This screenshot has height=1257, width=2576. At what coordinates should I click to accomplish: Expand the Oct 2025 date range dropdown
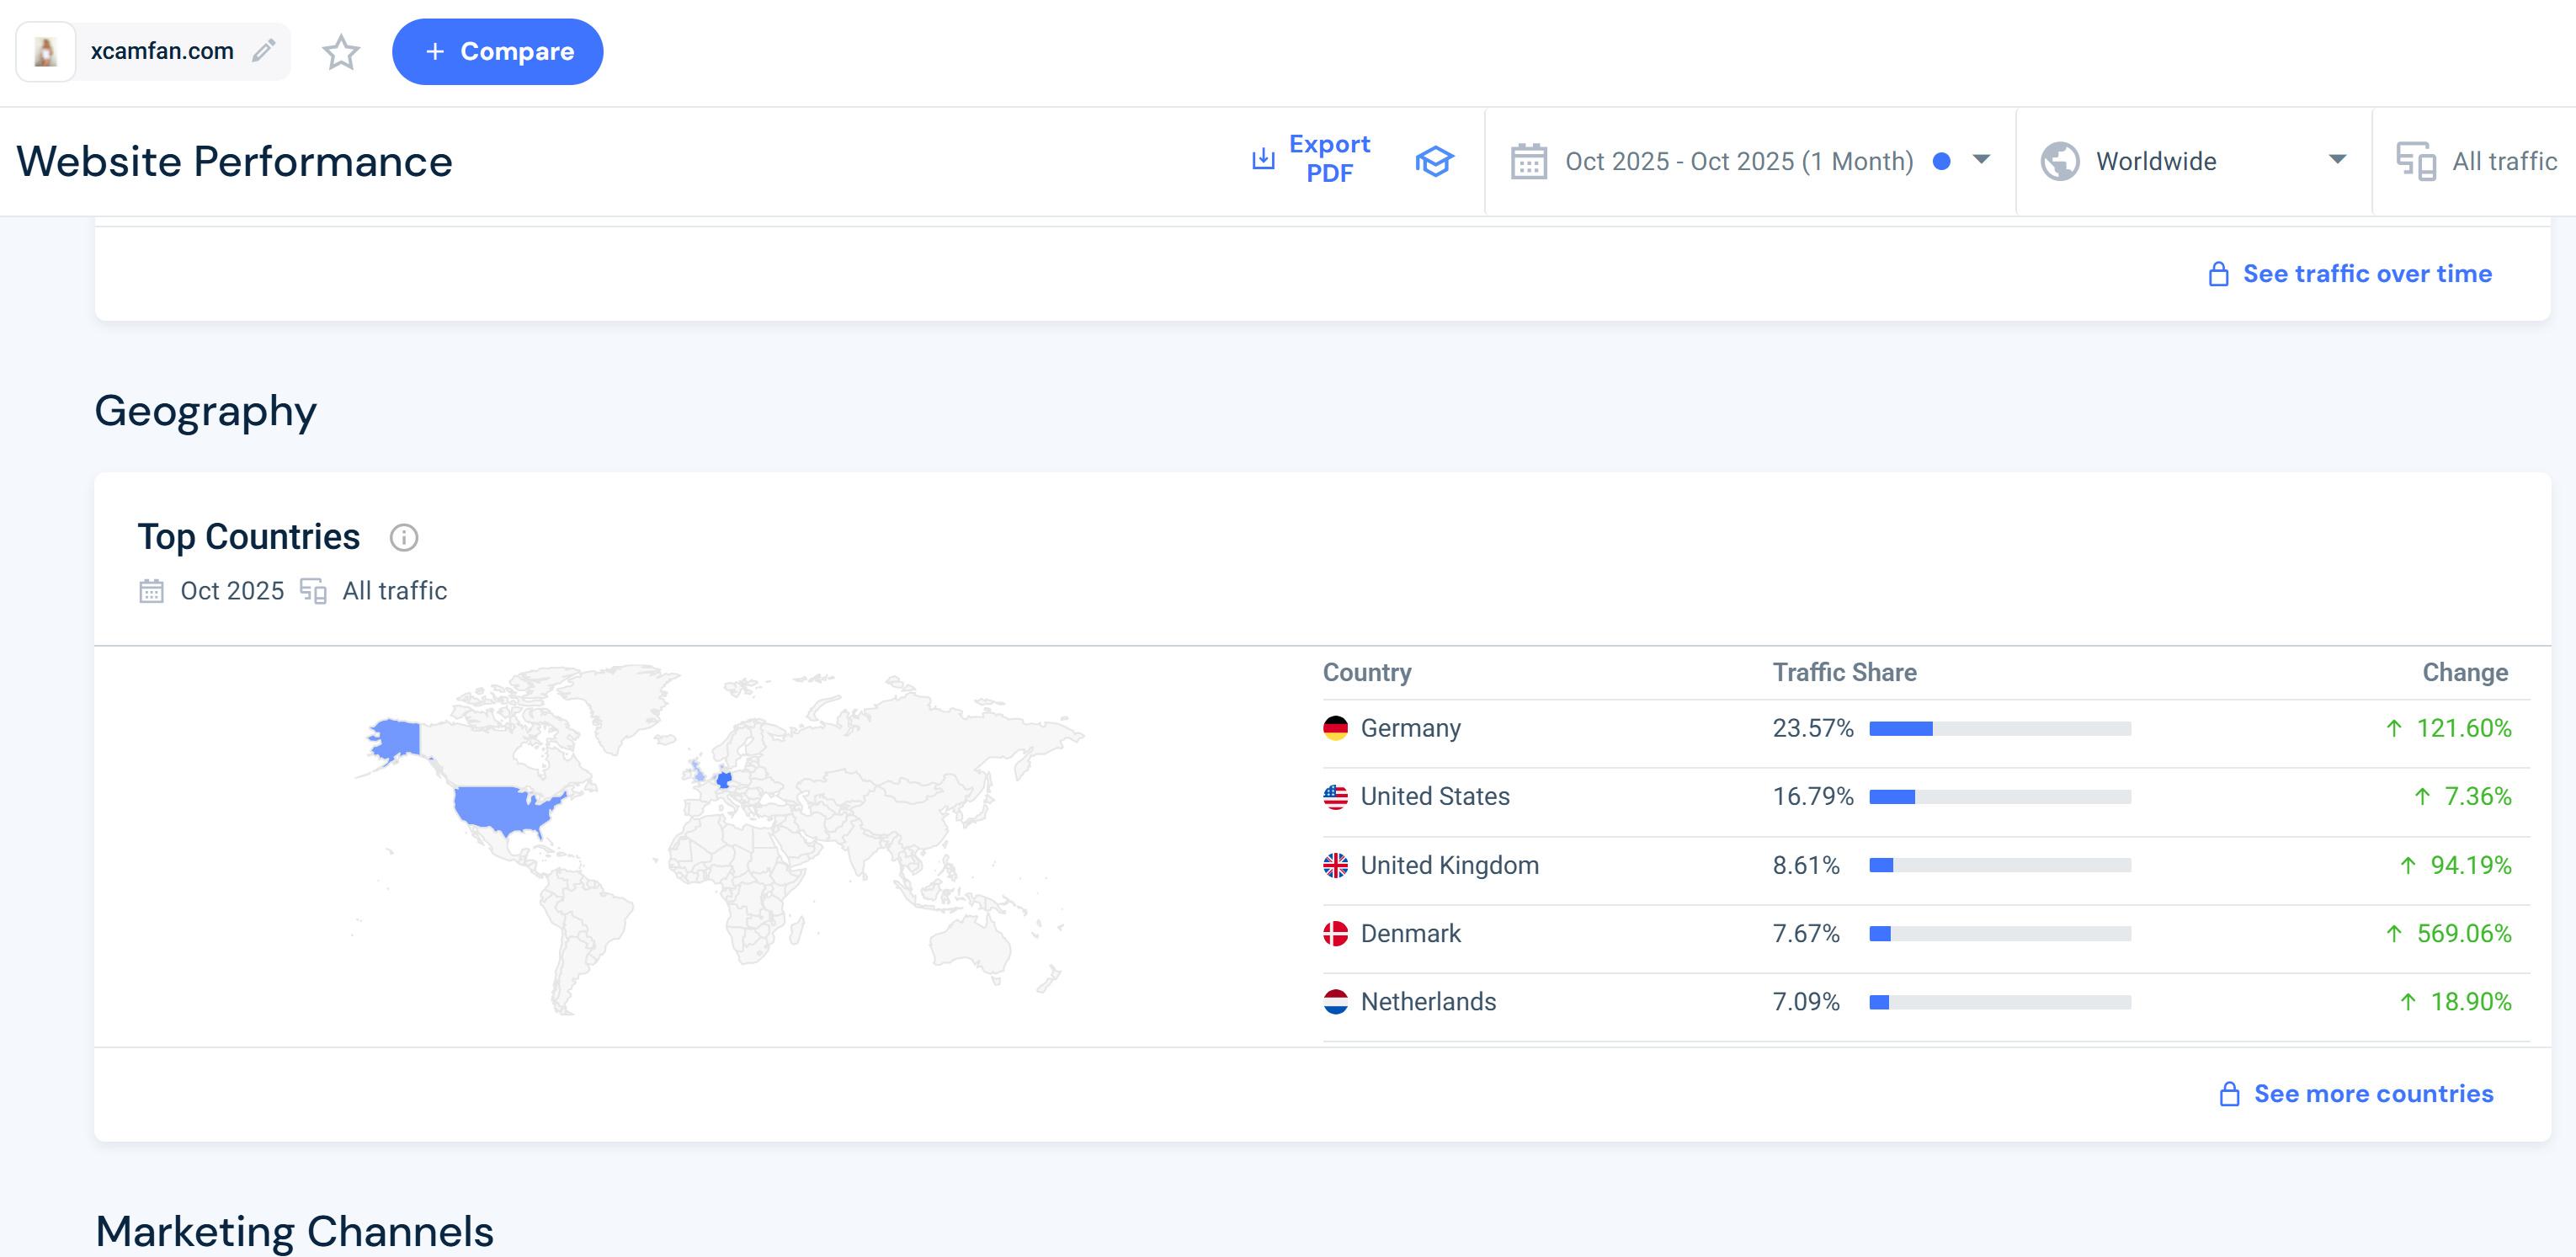point(1980,160)
